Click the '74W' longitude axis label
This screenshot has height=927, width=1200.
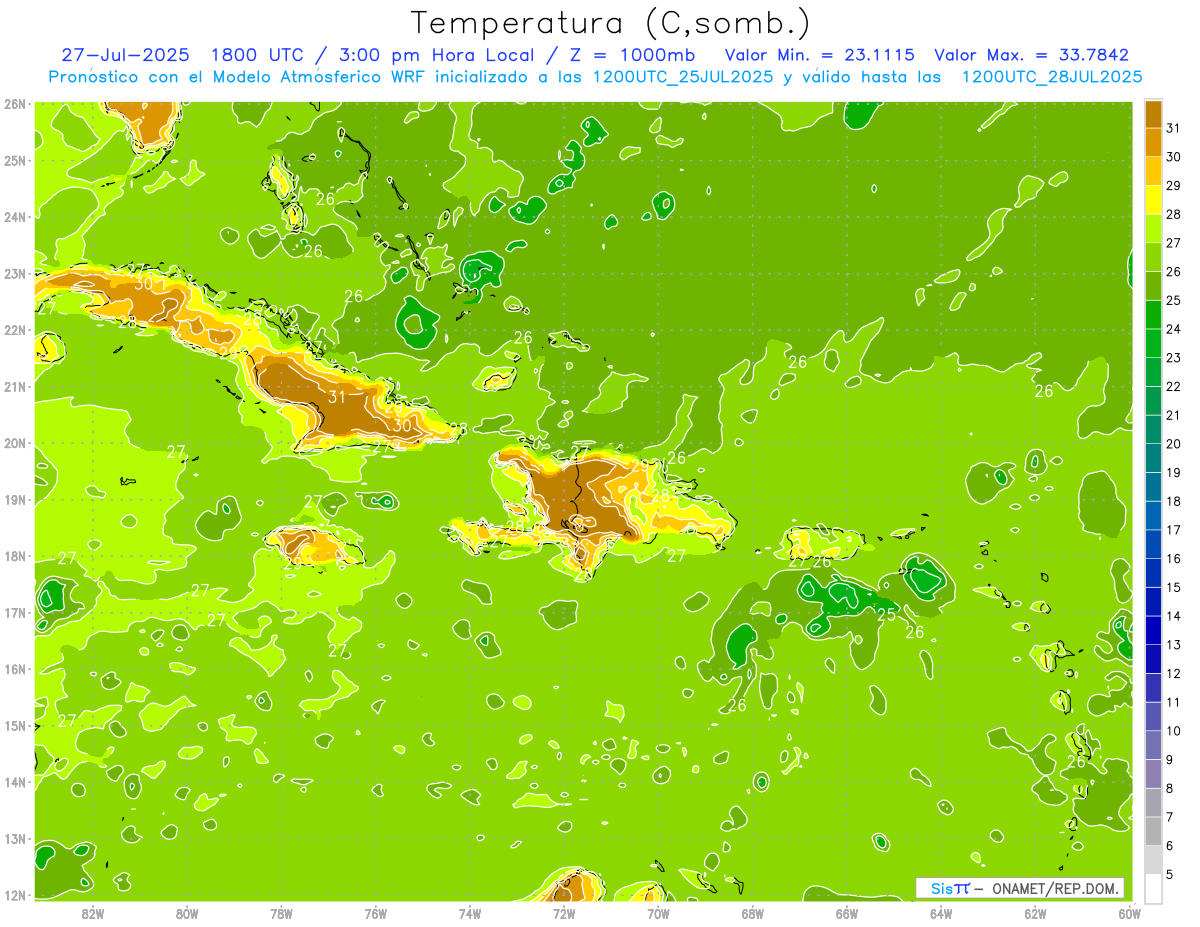pos(470,913)
